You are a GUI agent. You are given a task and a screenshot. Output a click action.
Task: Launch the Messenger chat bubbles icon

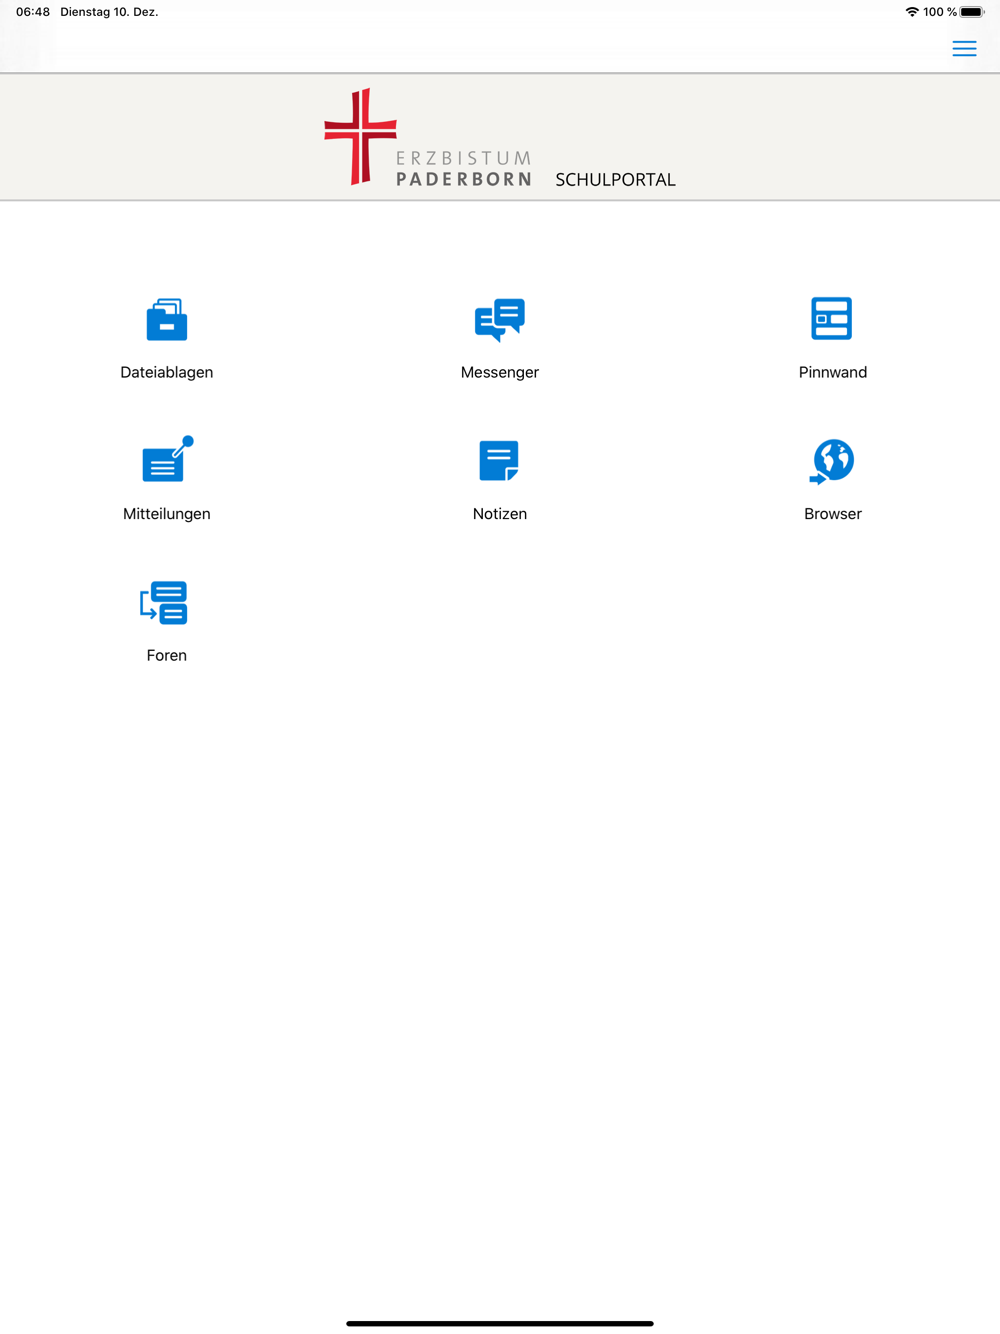coord(499,320)
